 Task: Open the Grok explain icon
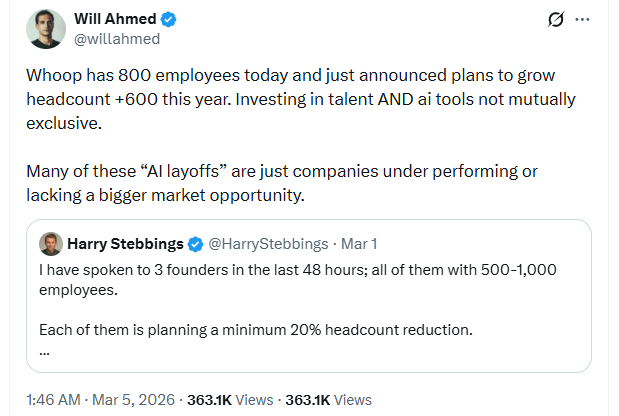tap(558, 20)
